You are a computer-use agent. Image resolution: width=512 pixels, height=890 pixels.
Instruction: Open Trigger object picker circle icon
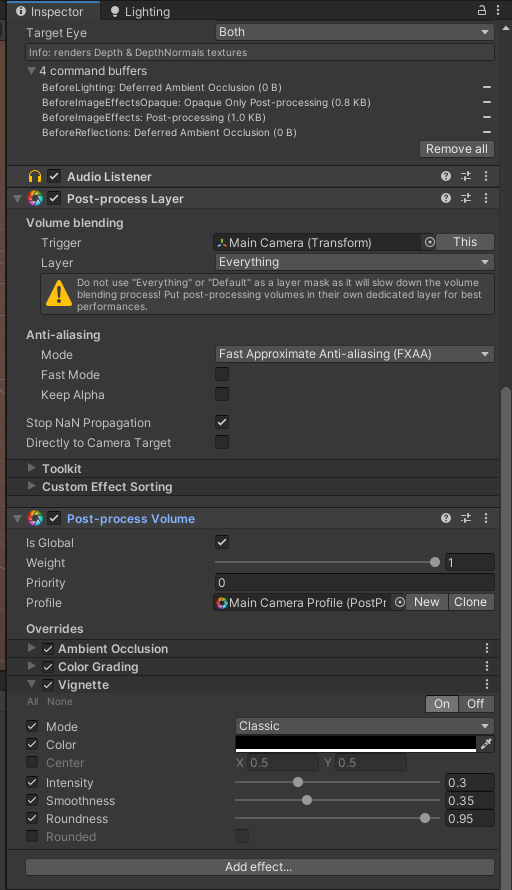430,242
